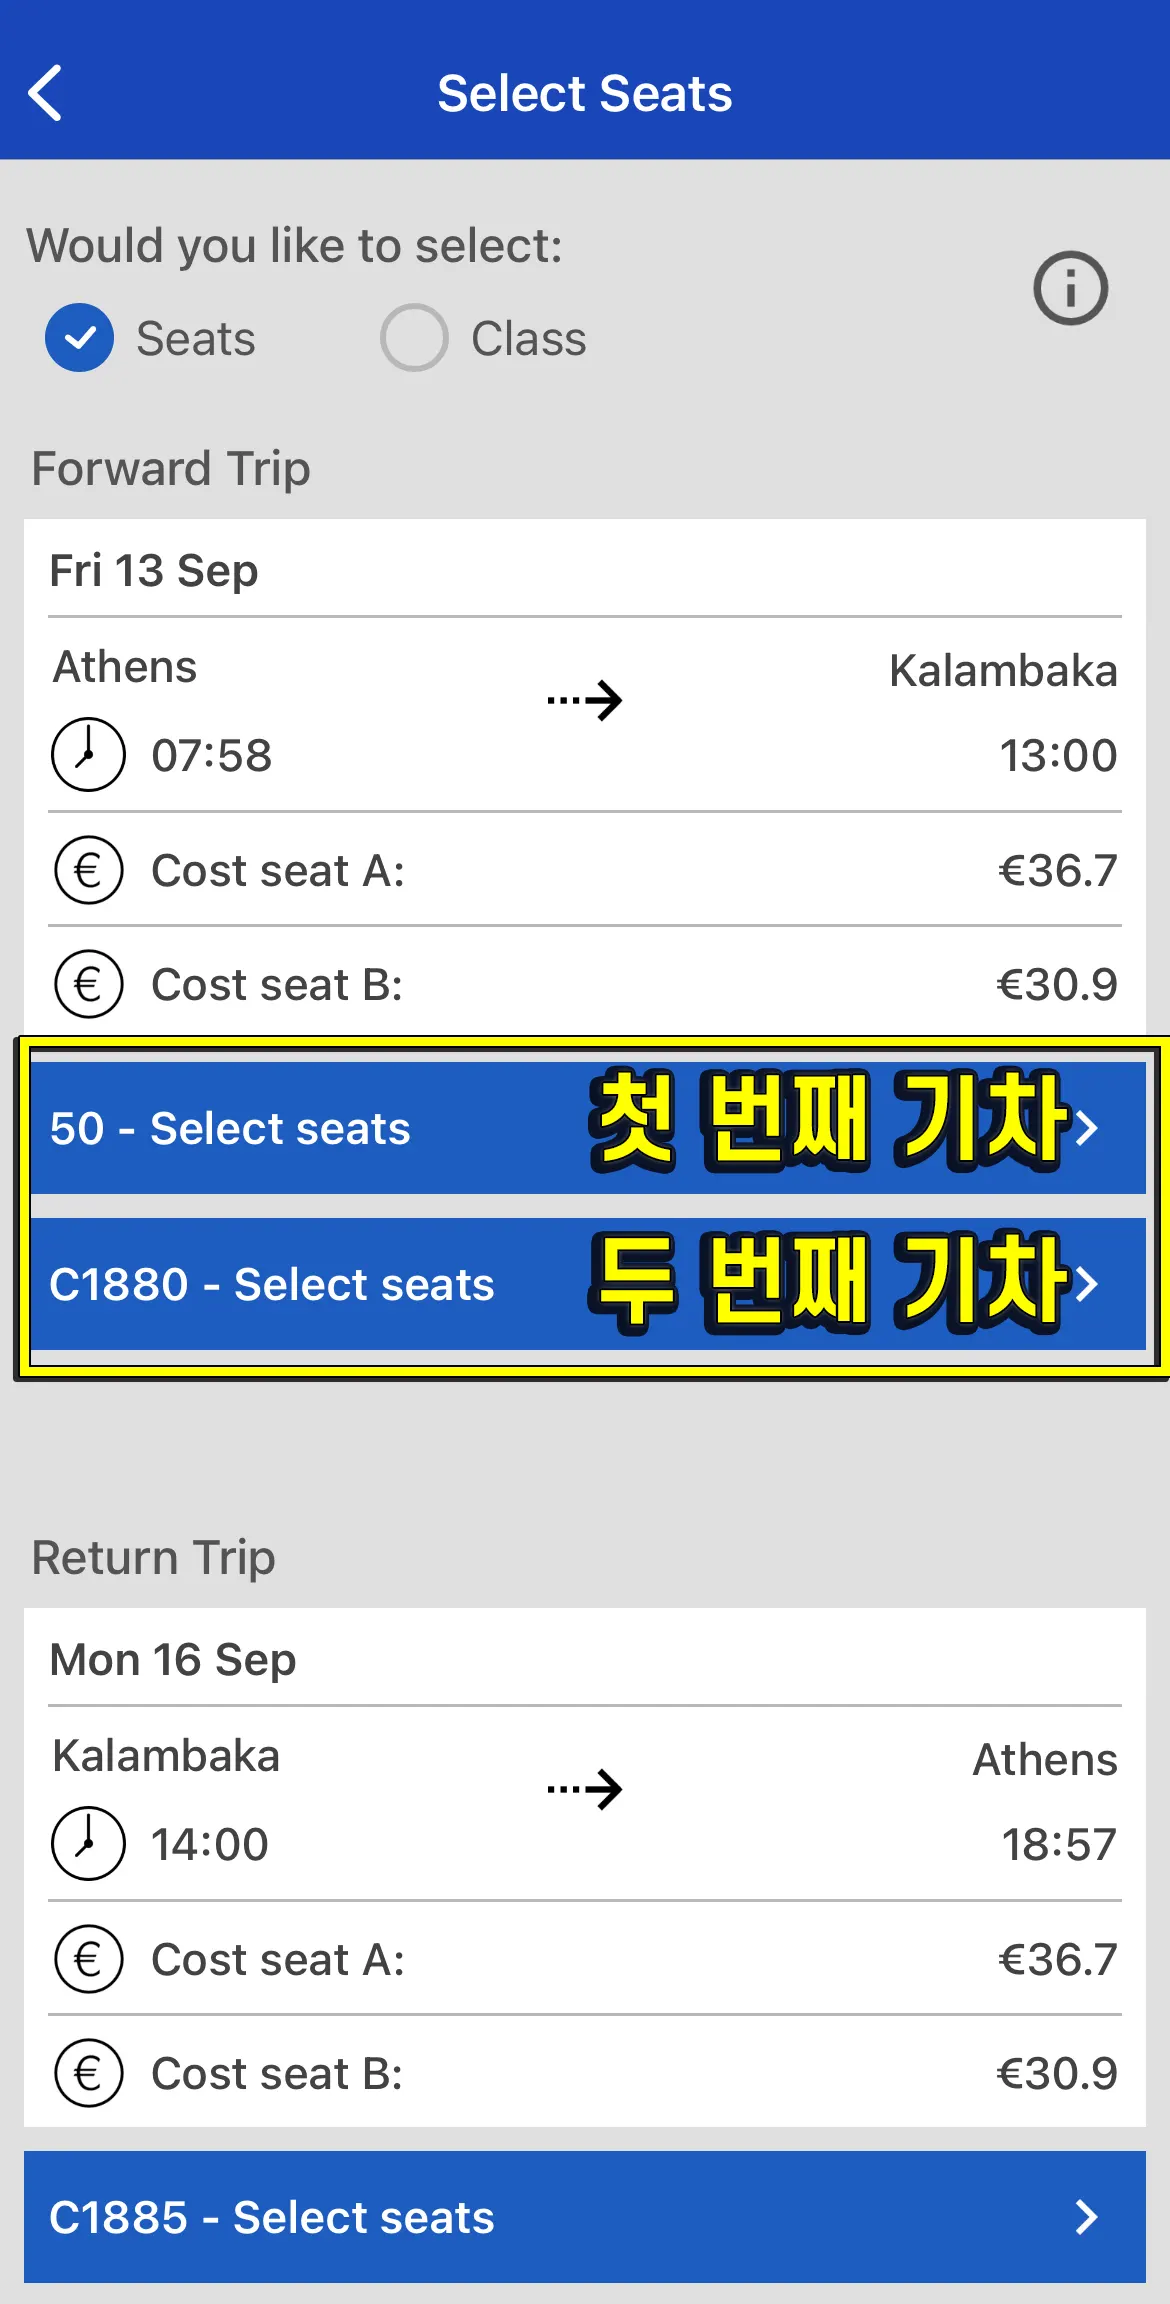The width and height of the screenshot is (1170, 2304).
Task: Tap euro icon for return Cost seat B
Action: point(88,2073)
